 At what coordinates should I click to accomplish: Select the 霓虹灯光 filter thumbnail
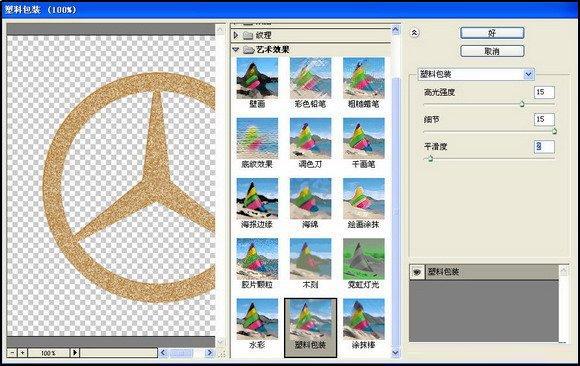pos(364,259)
